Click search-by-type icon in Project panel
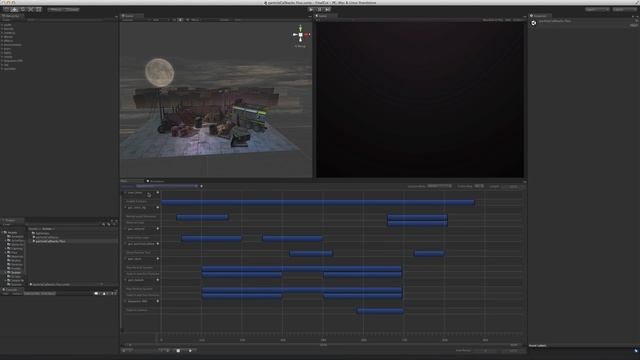 coord(104,224)
